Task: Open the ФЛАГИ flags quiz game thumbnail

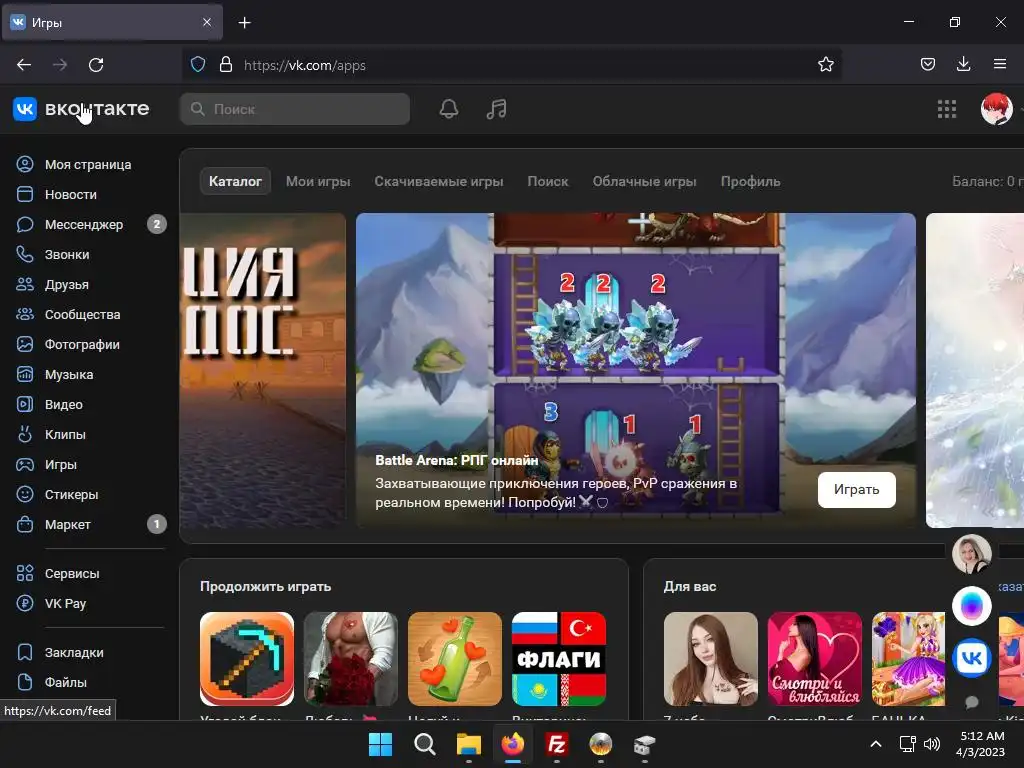Action: (558, 659)
